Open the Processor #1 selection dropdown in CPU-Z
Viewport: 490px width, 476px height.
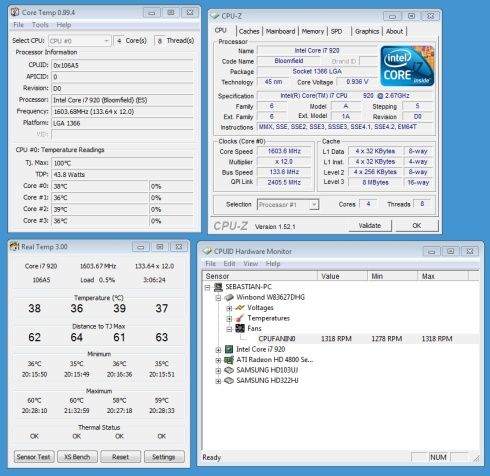[x=288, y=204]
